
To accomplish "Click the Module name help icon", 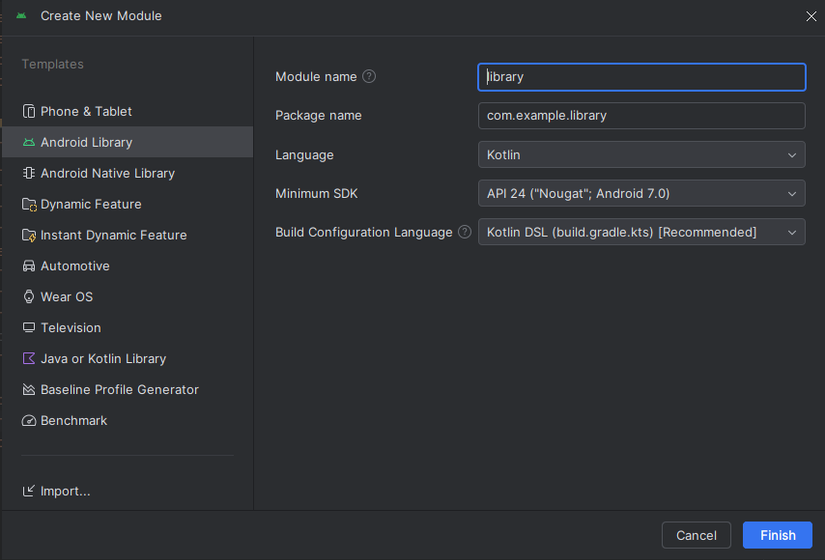I will tap(369, 76).
